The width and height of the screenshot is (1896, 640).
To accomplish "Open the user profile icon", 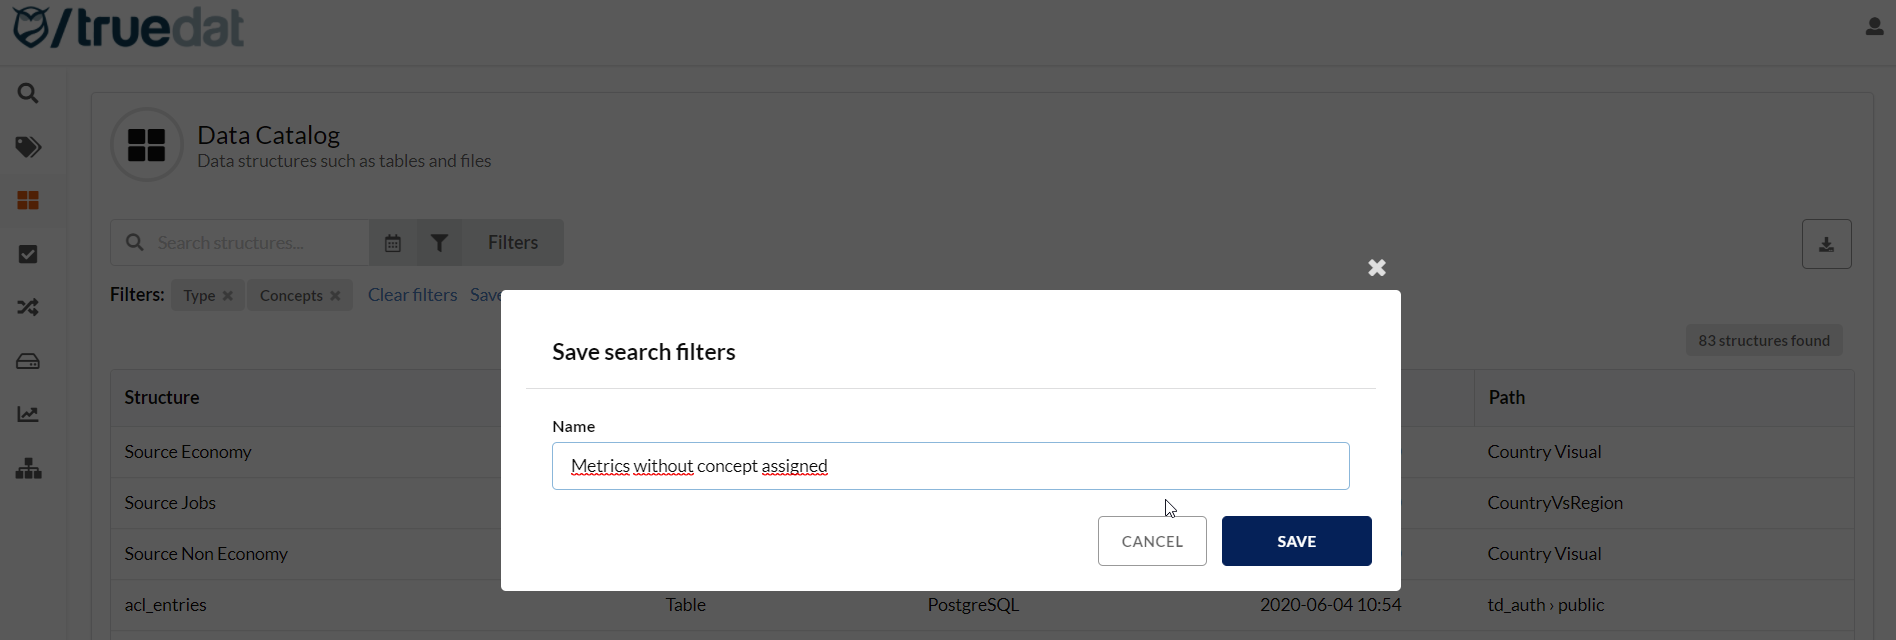I will 1874,25.
